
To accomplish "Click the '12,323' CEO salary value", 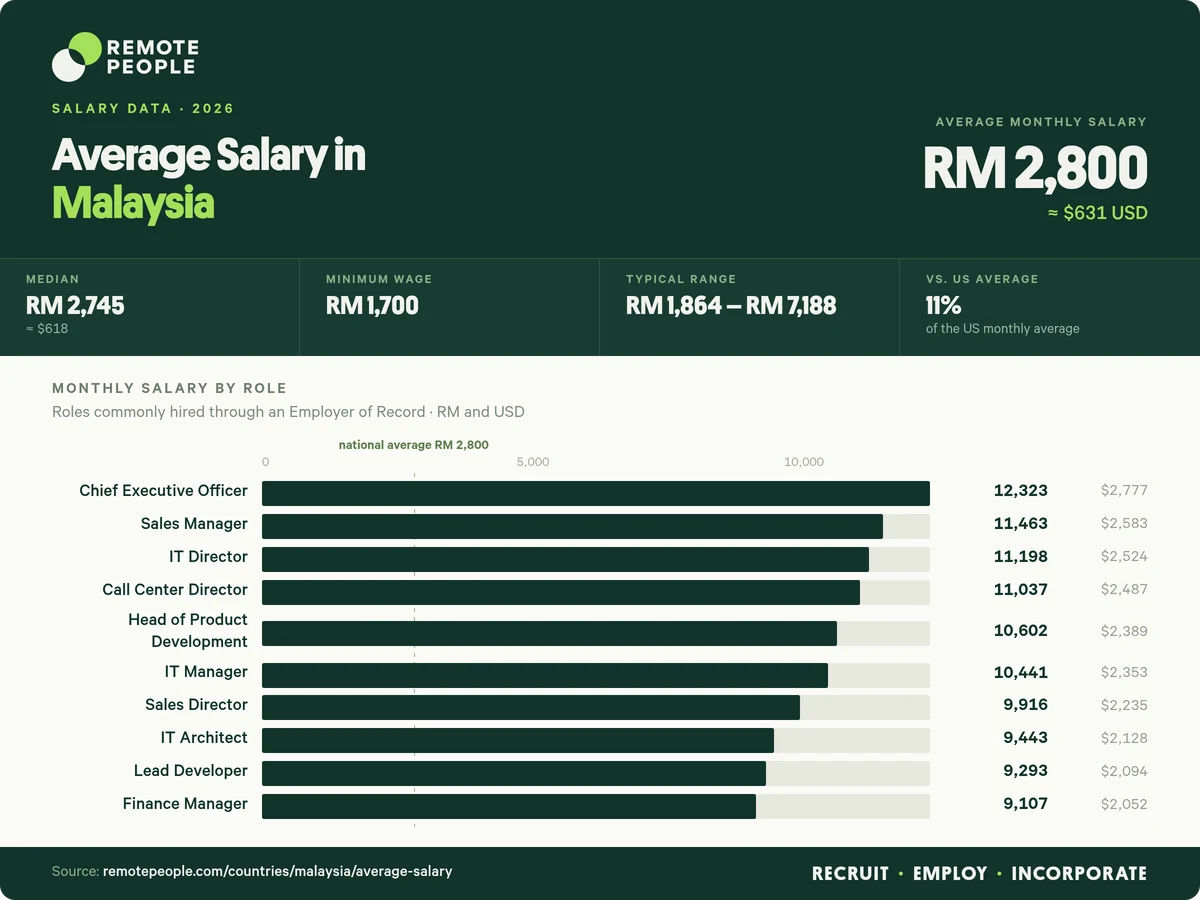I will [1021, 491].
